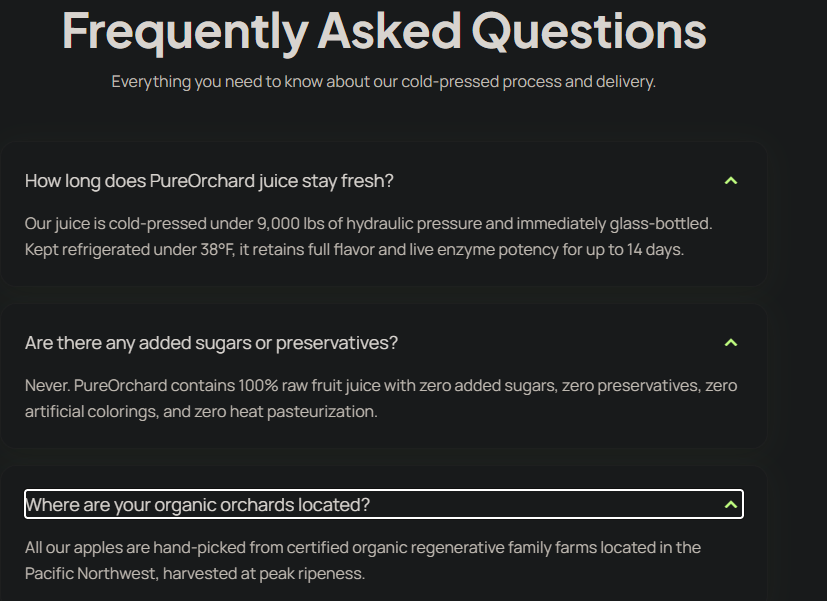The width and height of the screenshot is (827, 601).
Task: Click the 'Frequently Asked Questions' heading
Action: click(384, 32)
